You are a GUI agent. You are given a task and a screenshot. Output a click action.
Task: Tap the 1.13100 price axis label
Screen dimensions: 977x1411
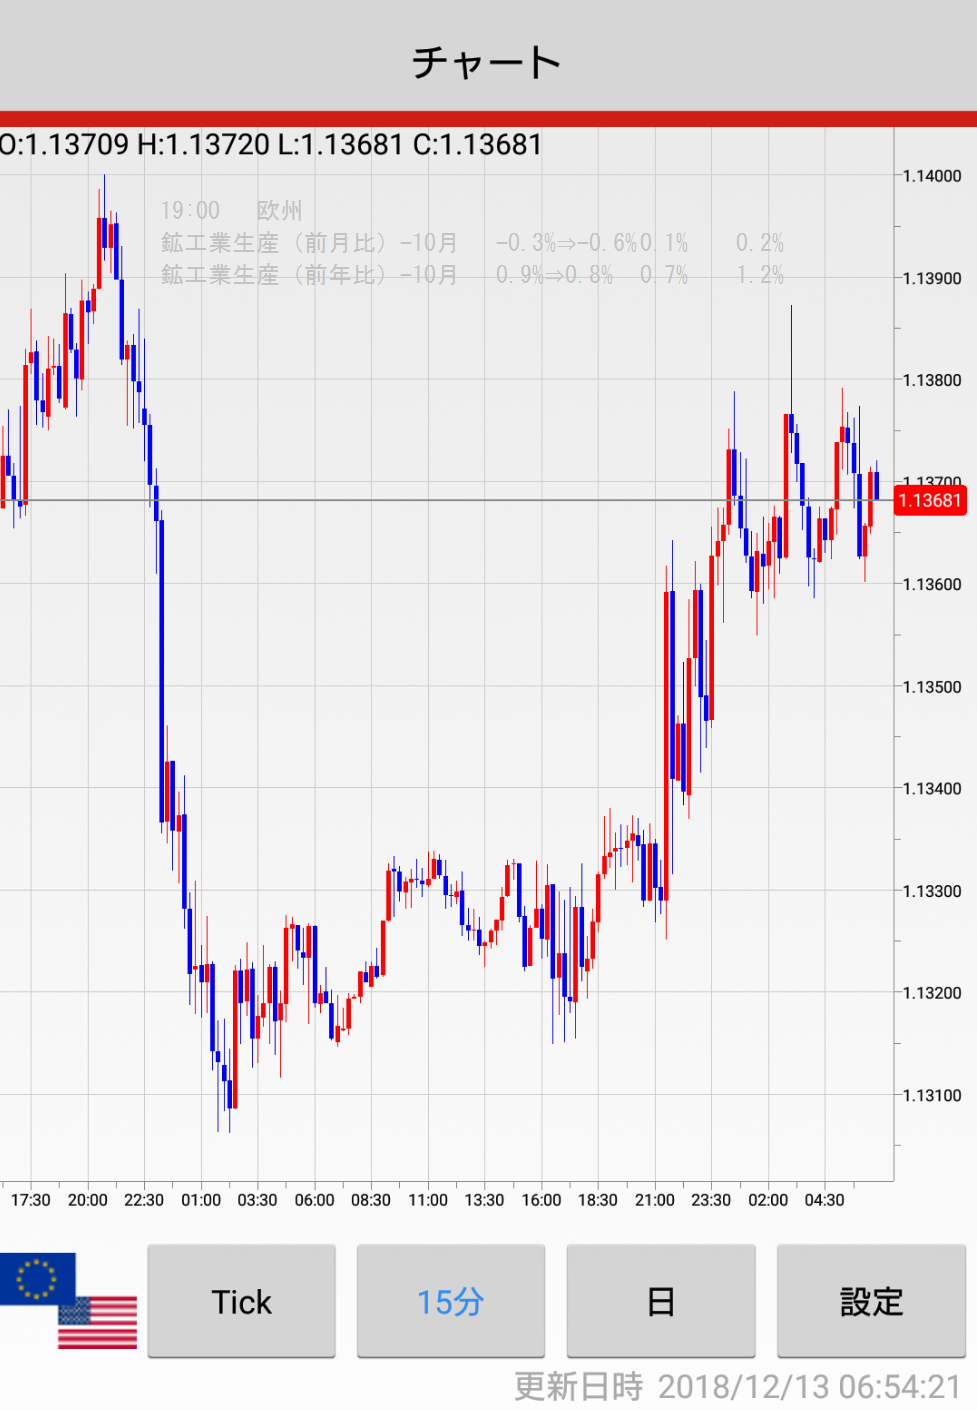pos(931,1096)
